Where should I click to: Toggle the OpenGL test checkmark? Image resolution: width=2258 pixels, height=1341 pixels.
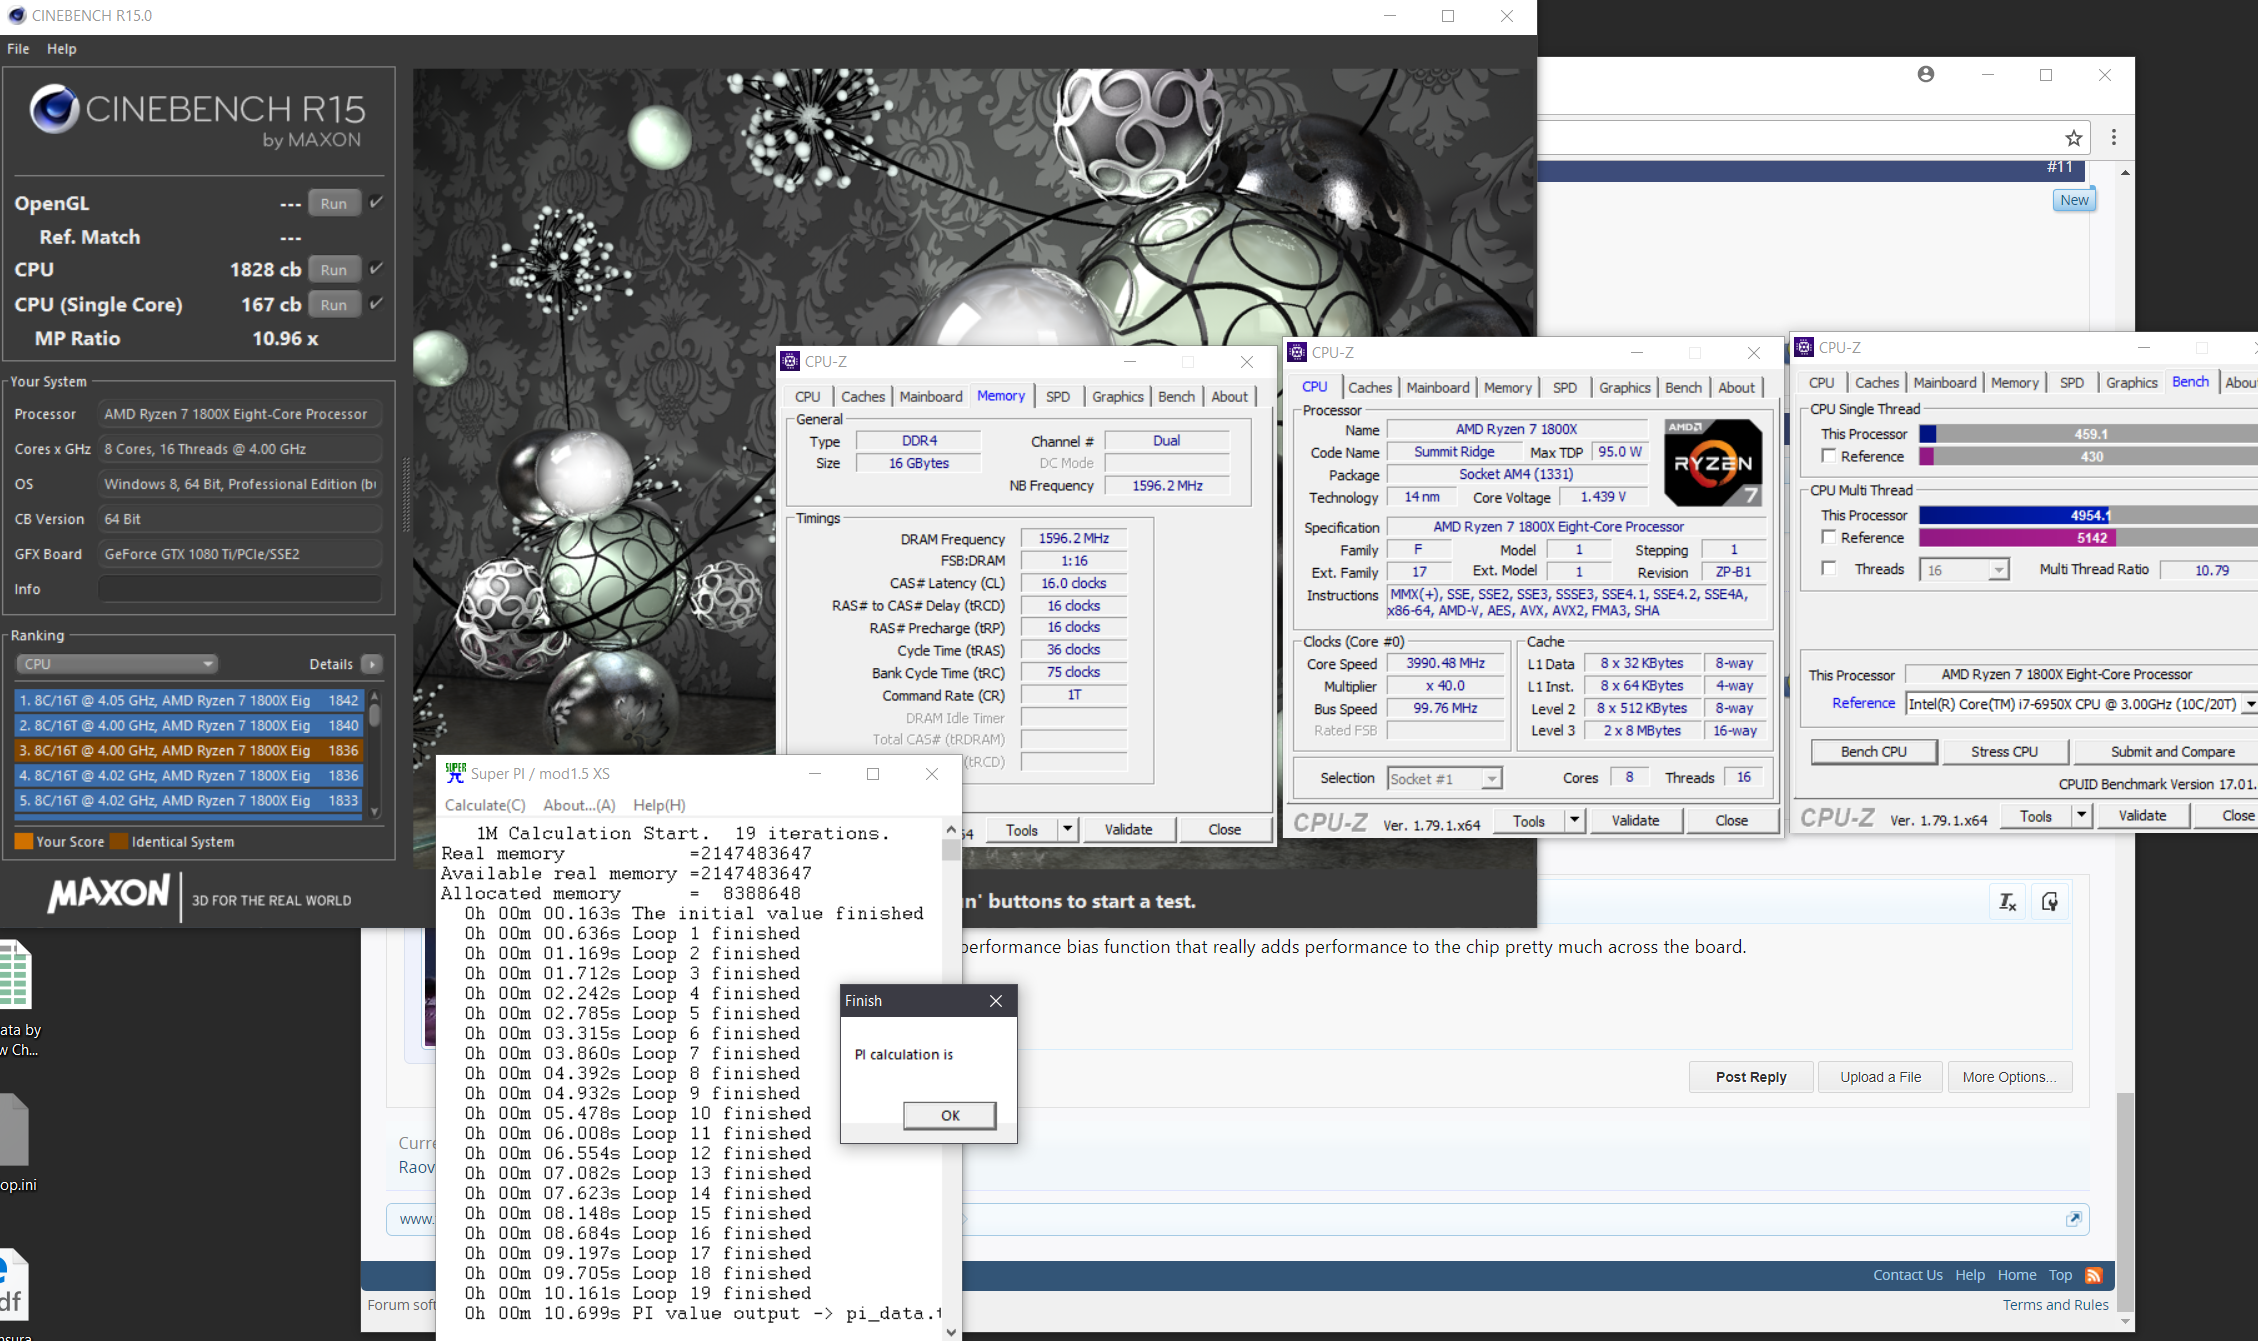click(376, 202)
